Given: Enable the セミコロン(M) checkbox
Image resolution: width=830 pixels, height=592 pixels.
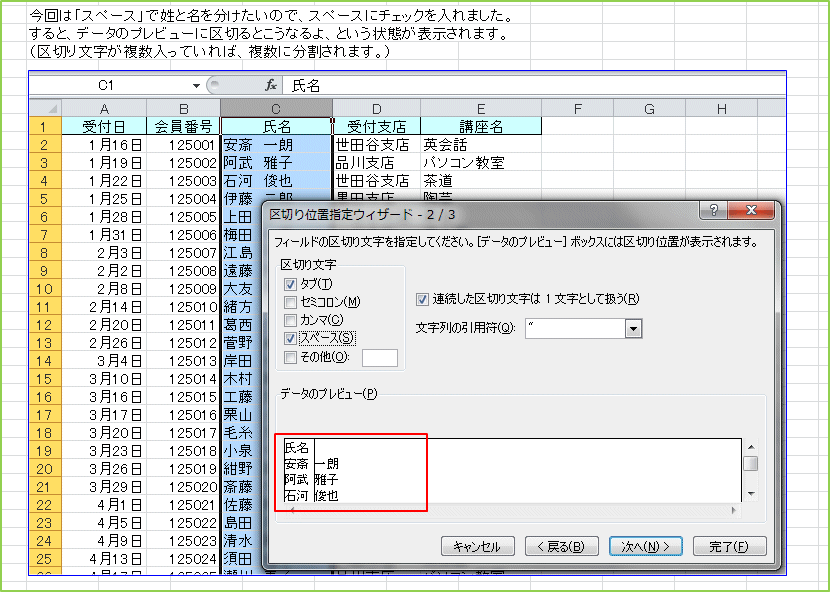Looking at the screenshot, I should click(x=290, y=302).
